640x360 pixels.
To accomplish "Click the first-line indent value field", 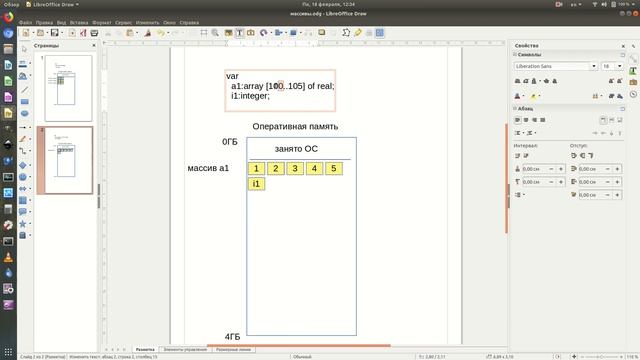I will pos(591,195).
